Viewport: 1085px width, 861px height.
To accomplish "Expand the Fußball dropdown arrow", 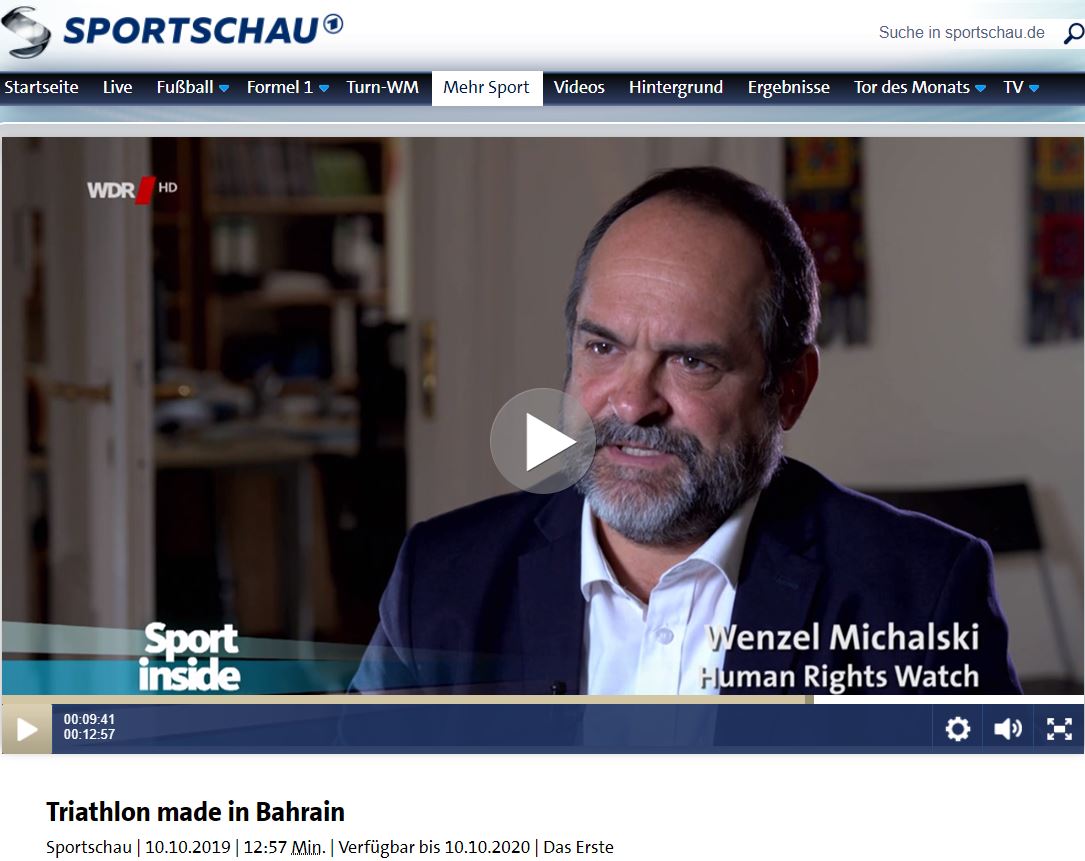I will (224, 89).
